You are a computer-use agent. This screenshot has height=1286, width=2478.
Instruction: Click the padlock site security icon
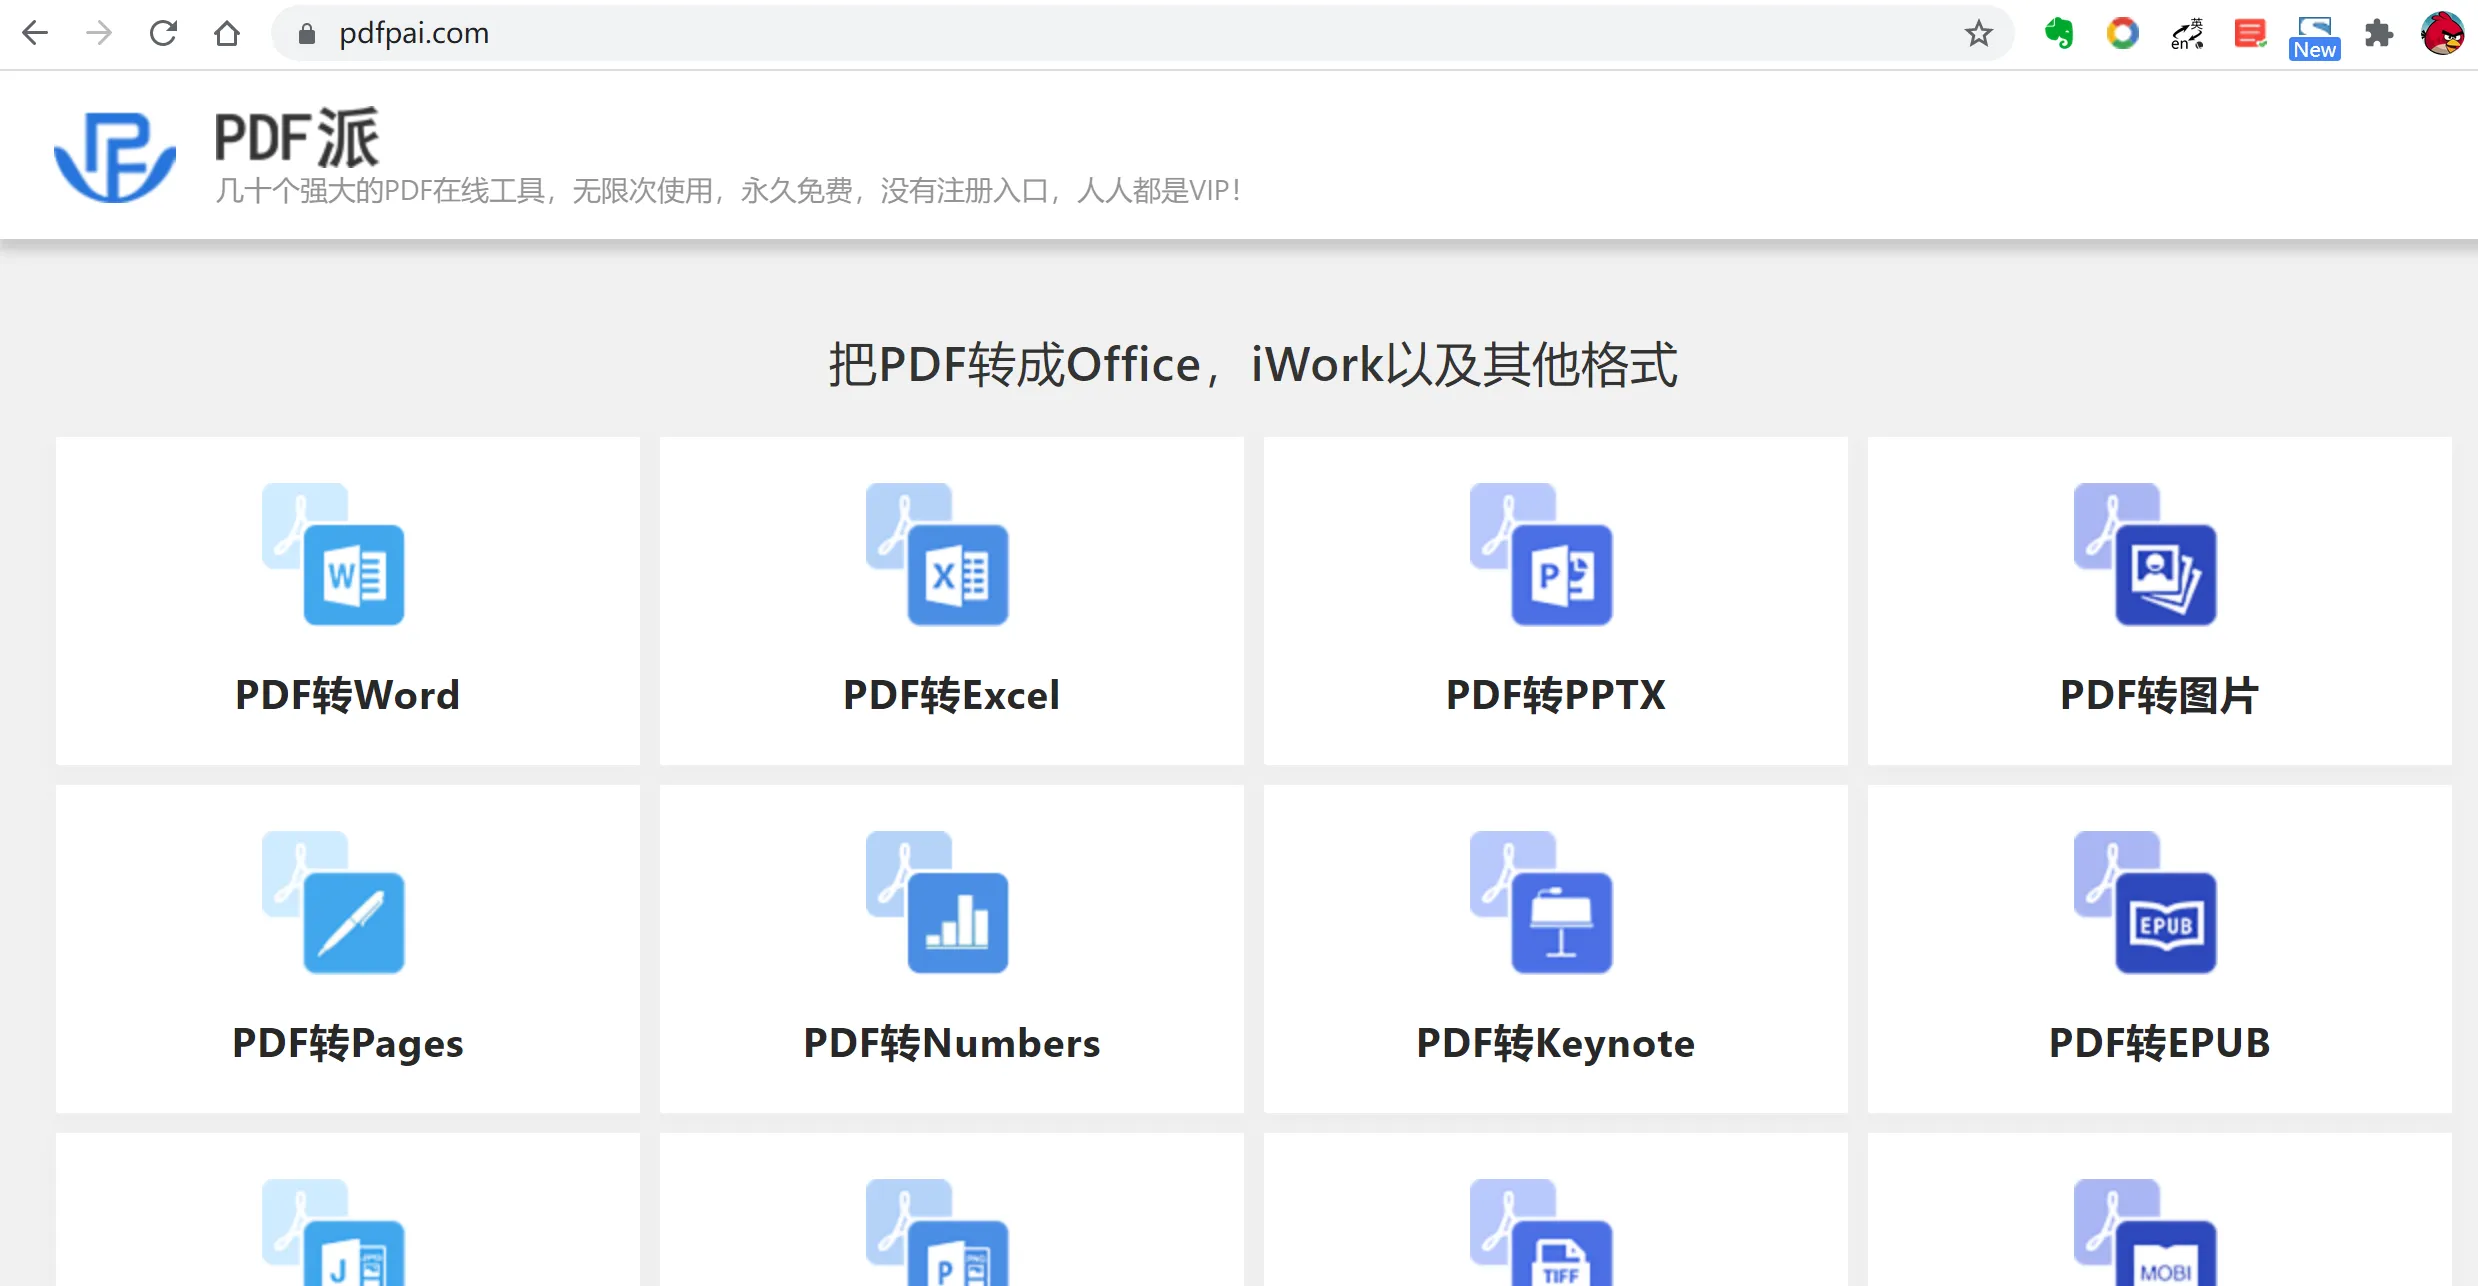point(307,34)
